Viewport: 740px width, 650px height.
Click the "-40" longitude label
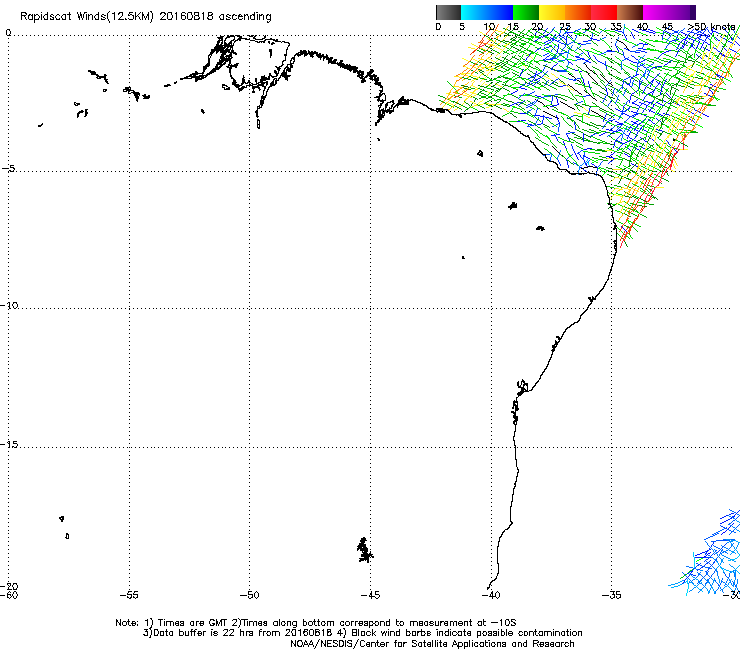491,595
